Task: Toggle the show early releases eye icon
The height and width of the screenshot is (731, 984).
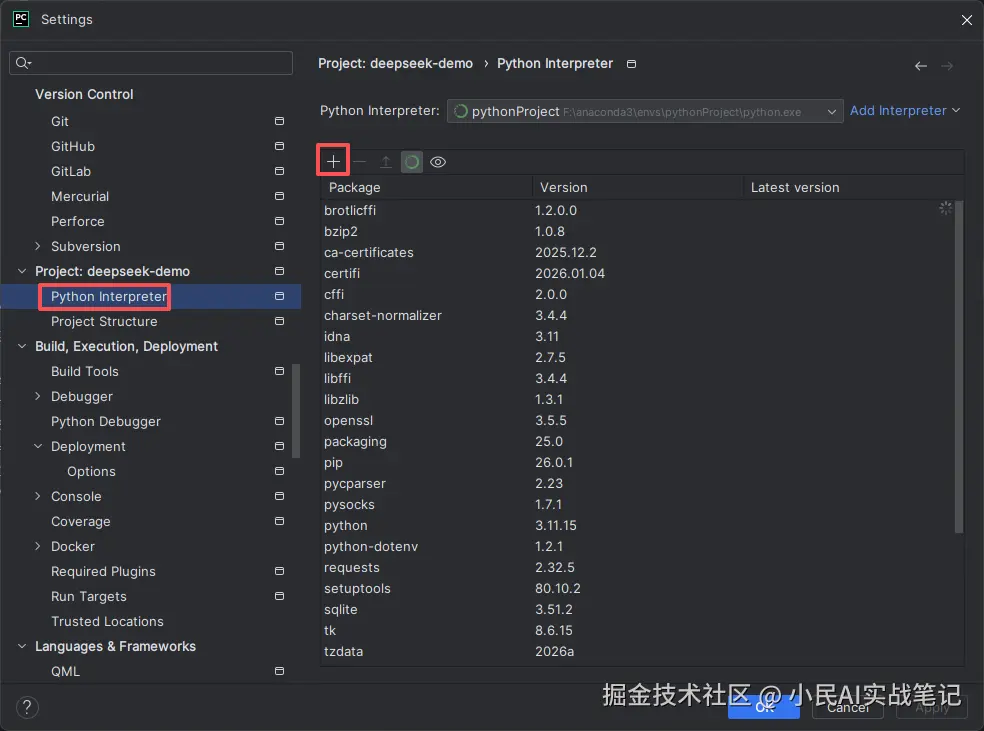Action: (438, 162)
